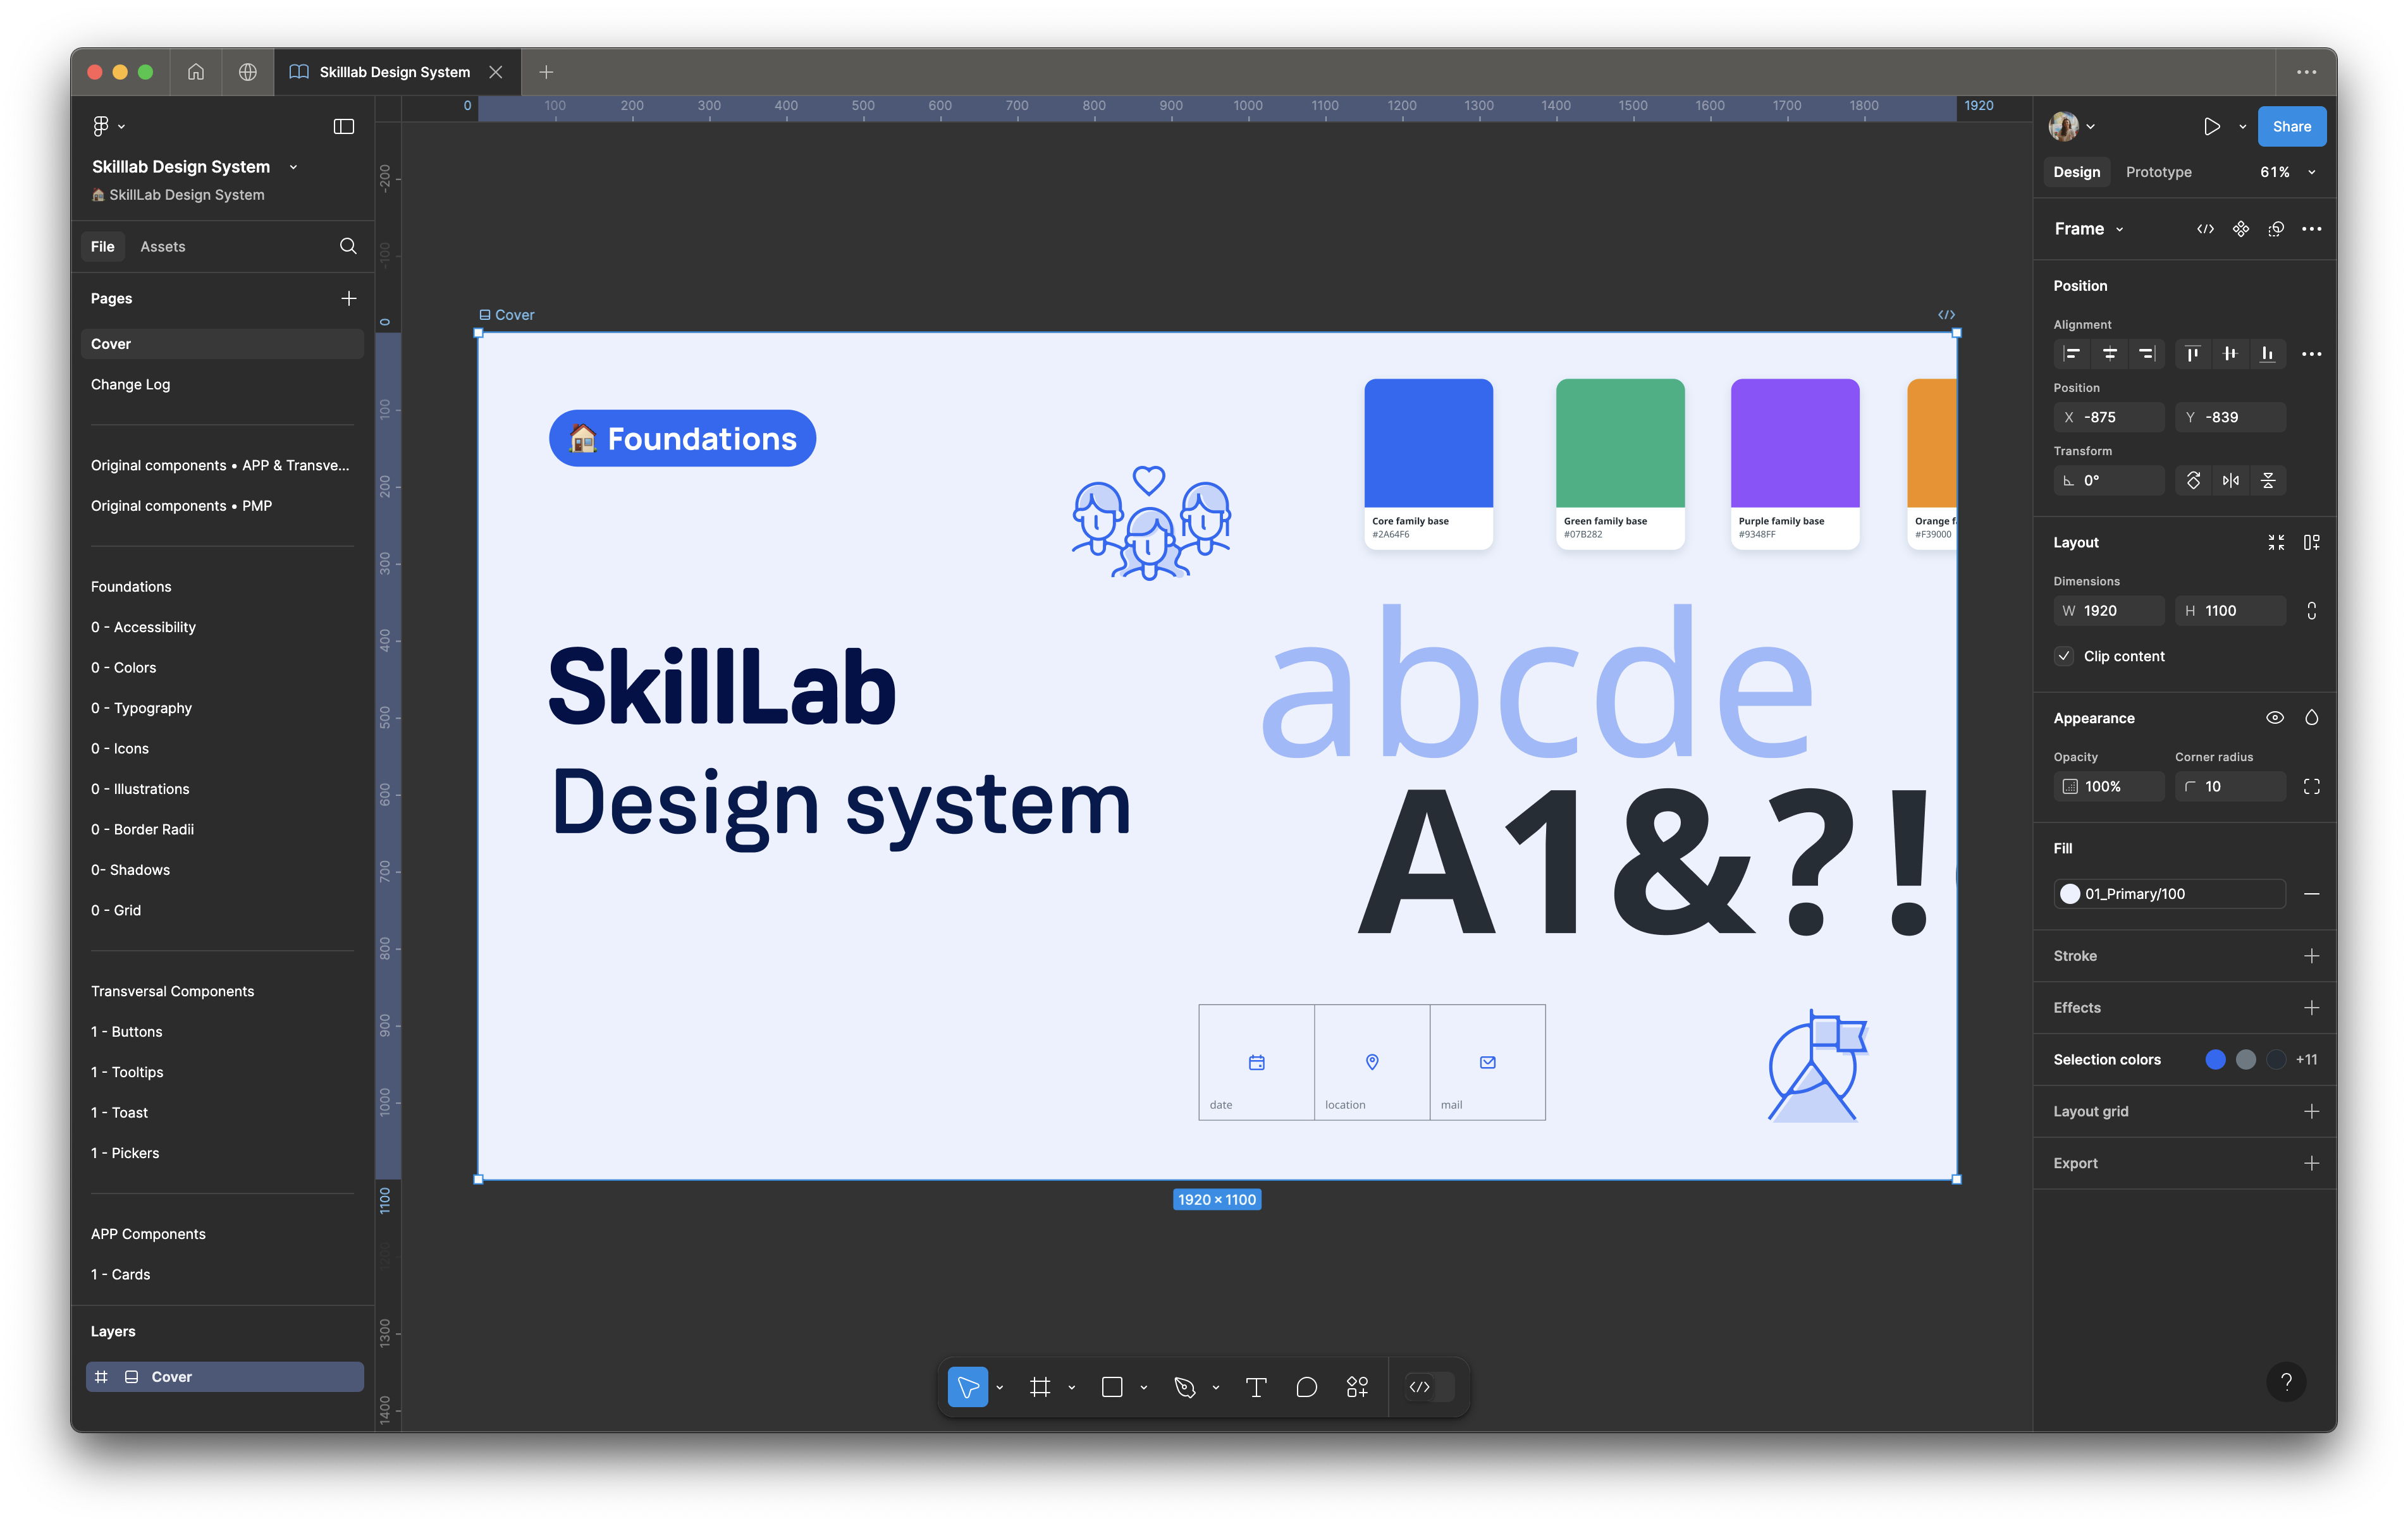2408x1526 pixels.
Task: Select the Cover layer in Layers
Action: pyautogui.click(x=225, y=1377)
